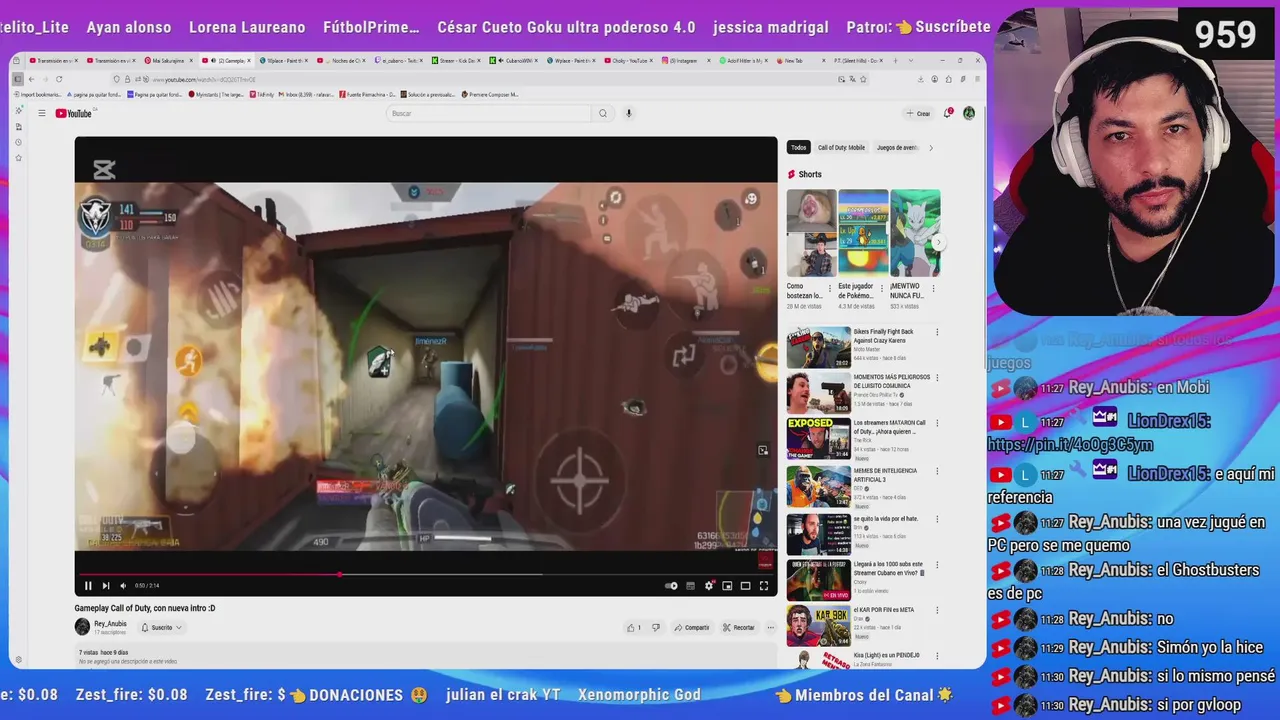This screenshot has height=720, width=1280.
Task: Toggle subtitles in video player
Action: 690,586
